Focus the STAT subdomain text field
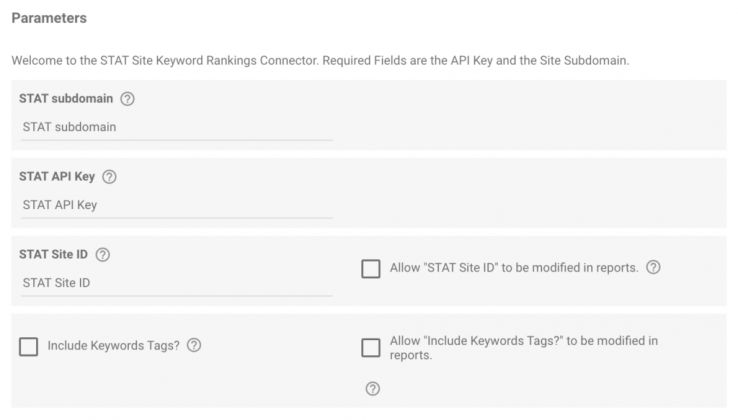 [x=176, y=127]
